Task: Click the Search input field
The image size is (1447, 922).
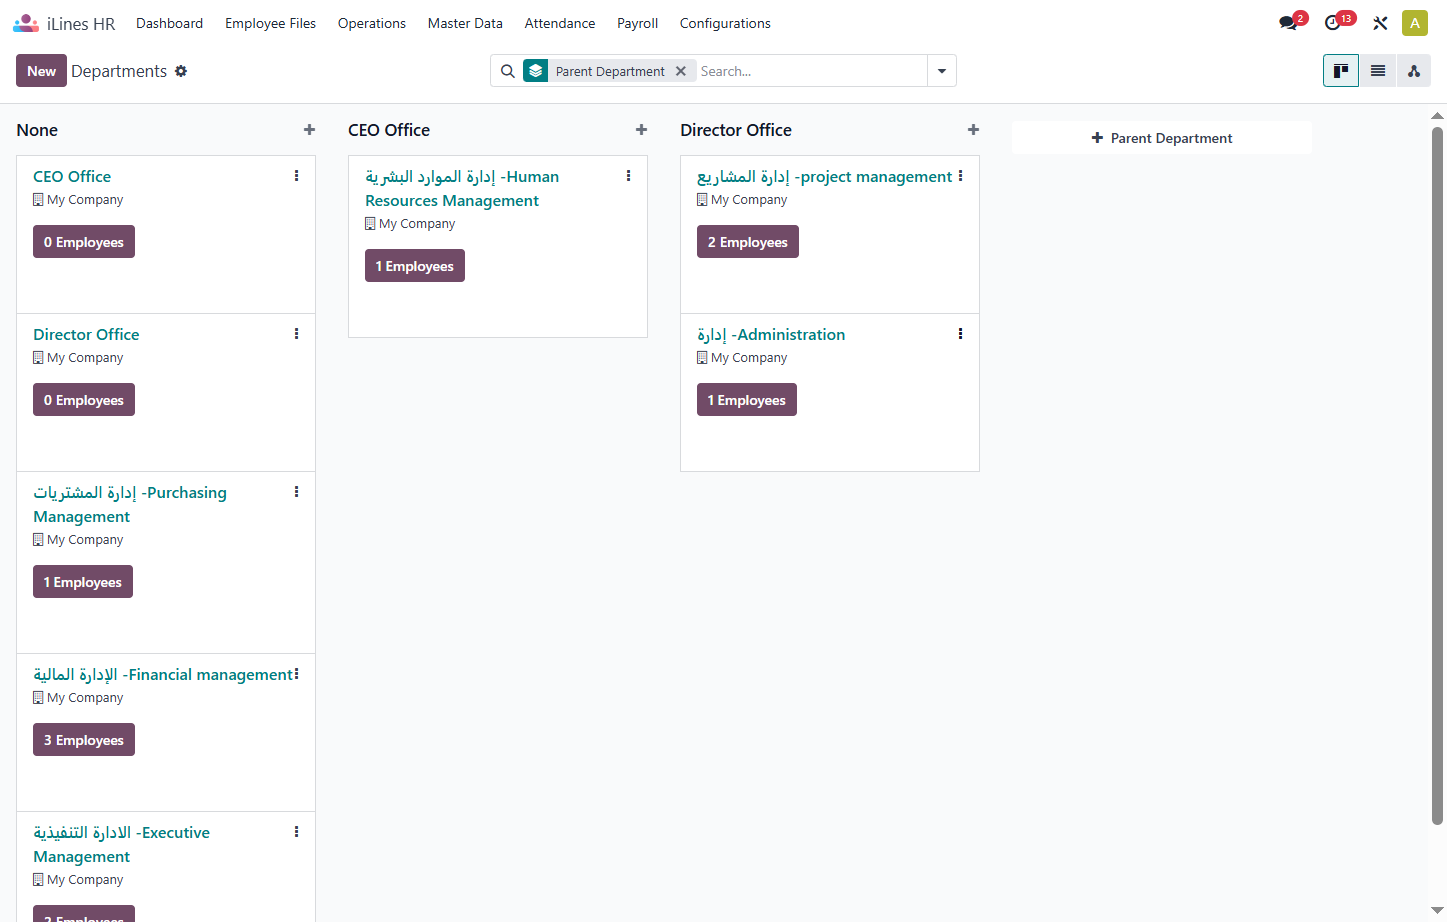Action: (811, 71)
